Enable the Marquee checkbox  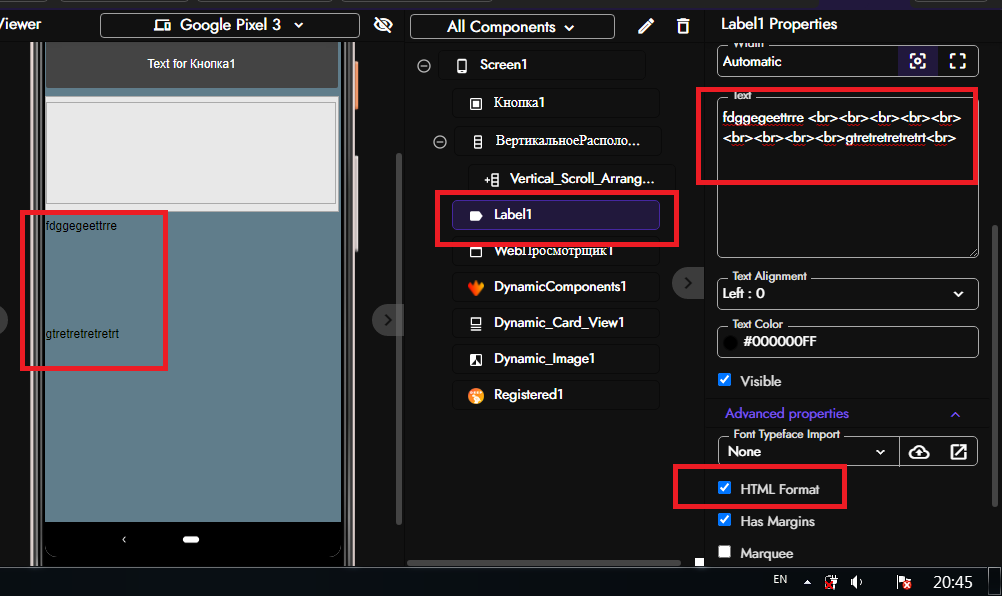725,551
